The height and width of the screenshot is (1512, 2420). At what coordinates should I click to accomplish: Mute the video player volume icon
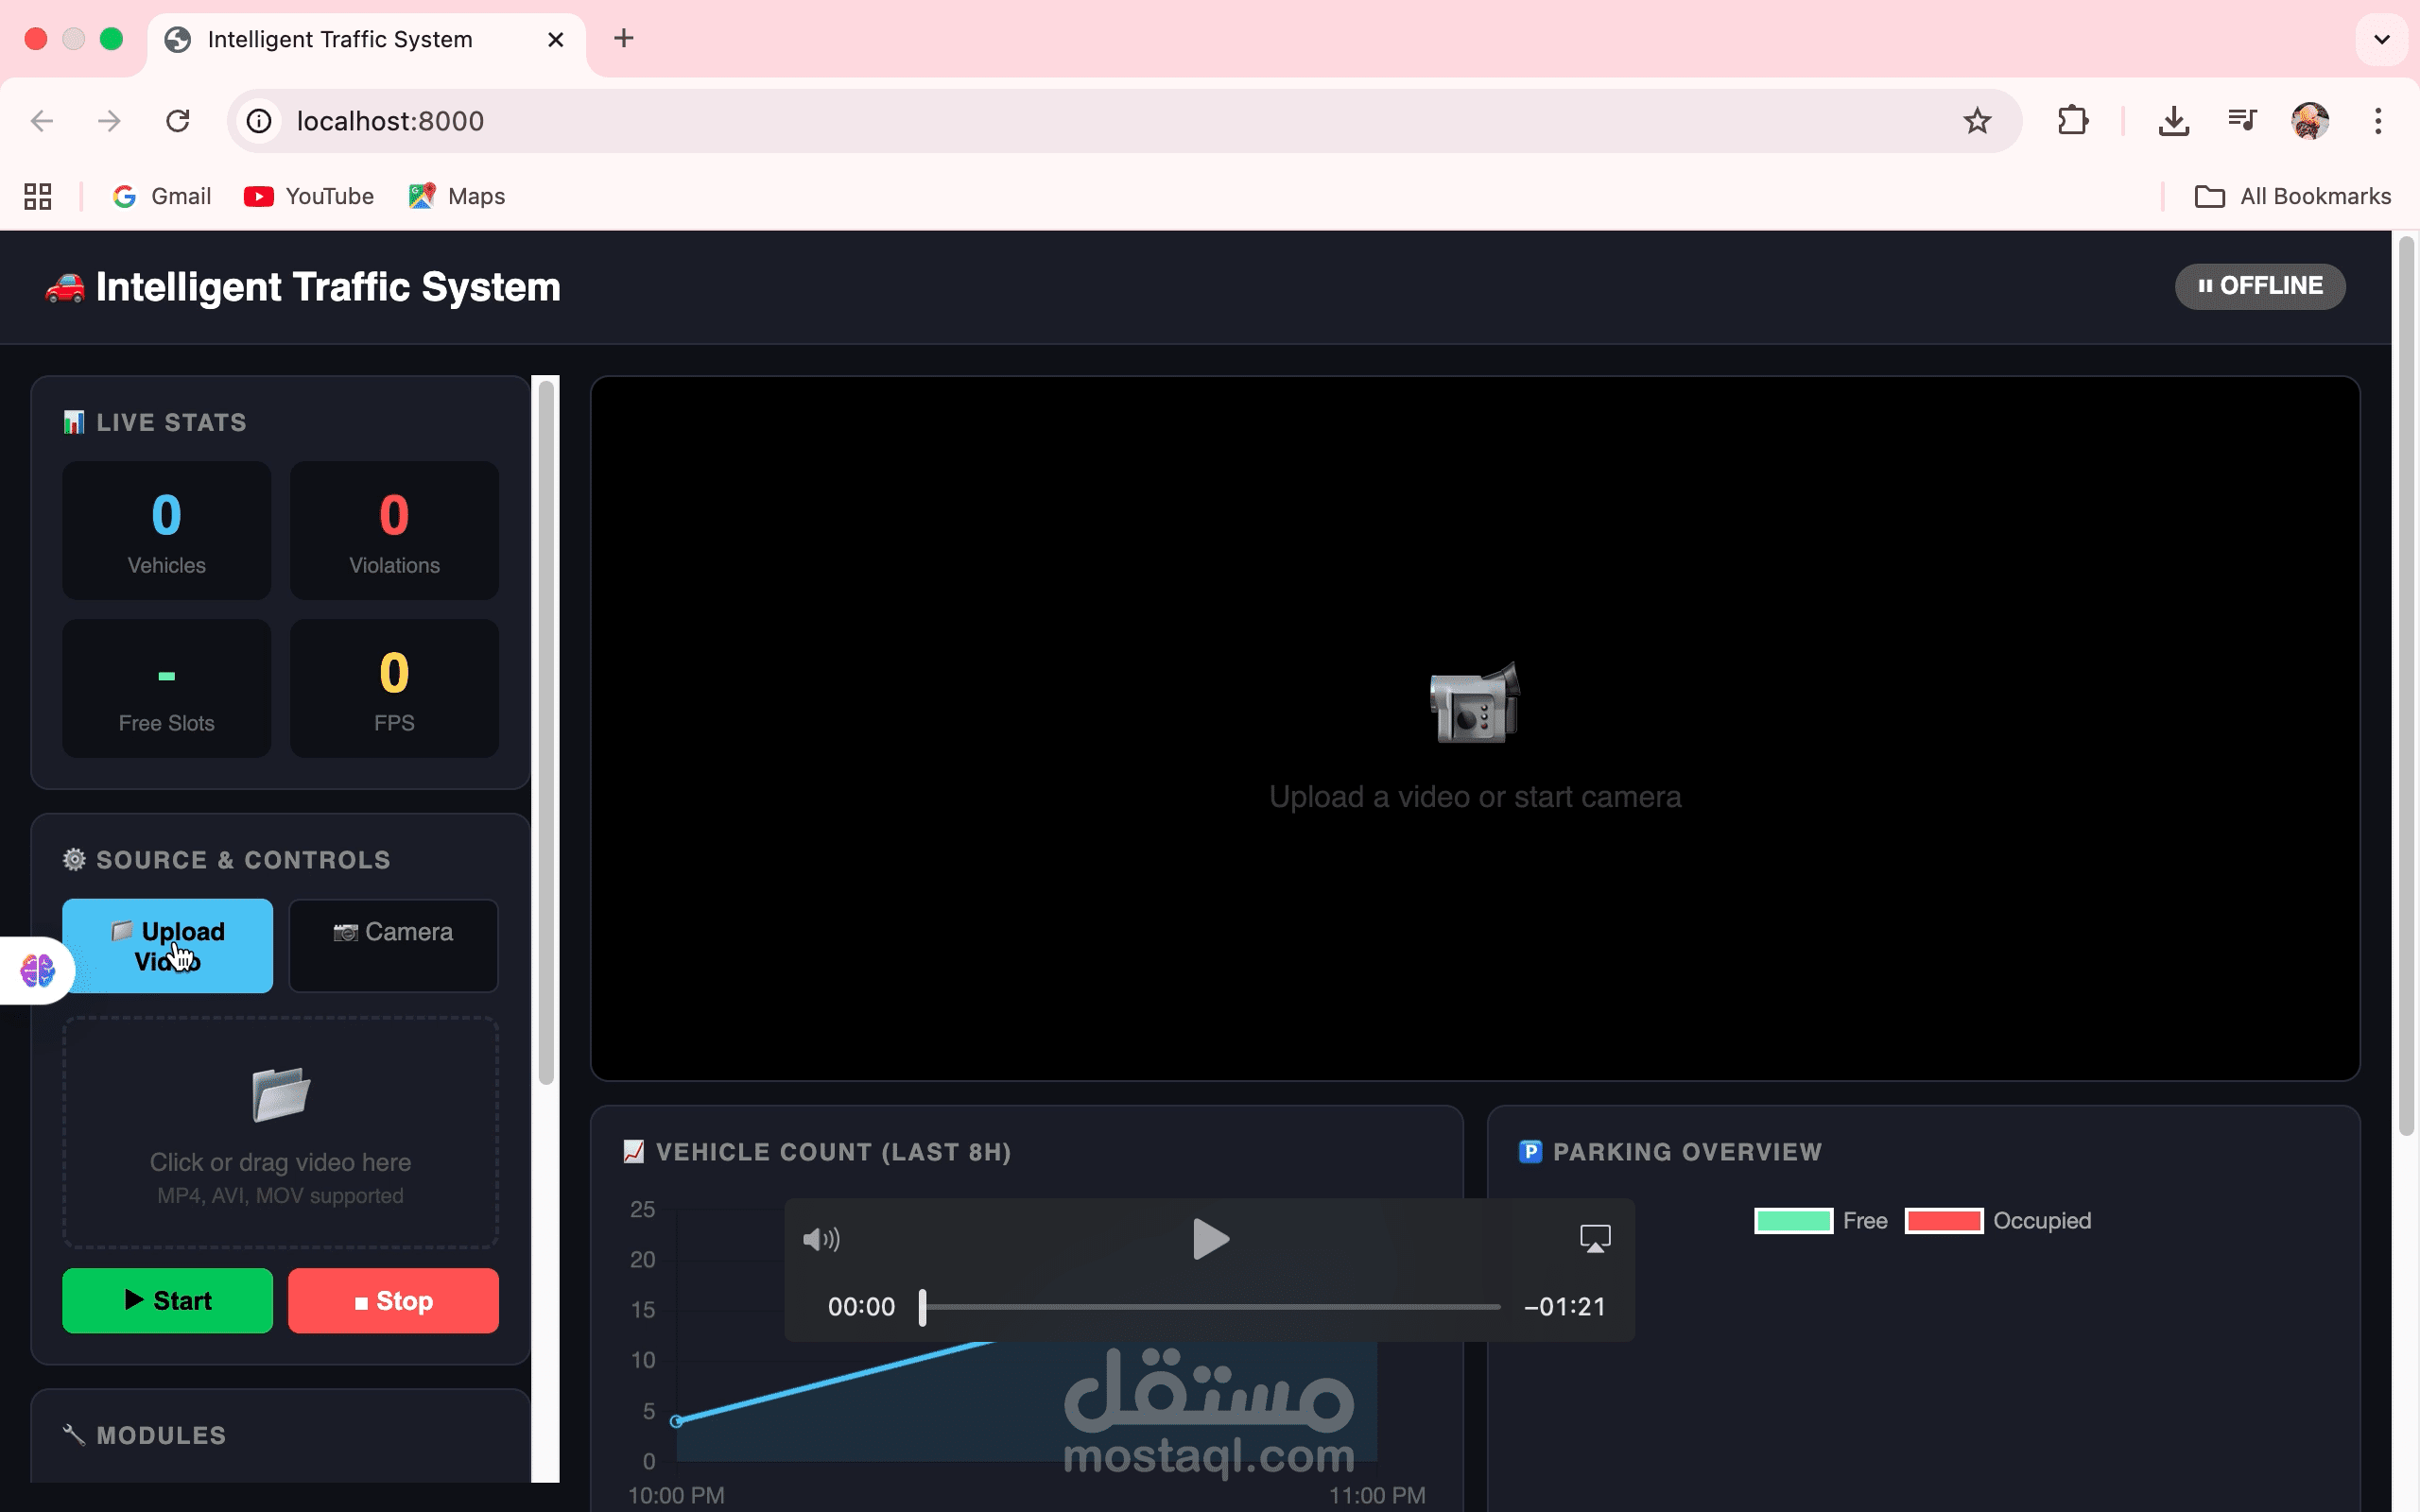(821, 1240)
